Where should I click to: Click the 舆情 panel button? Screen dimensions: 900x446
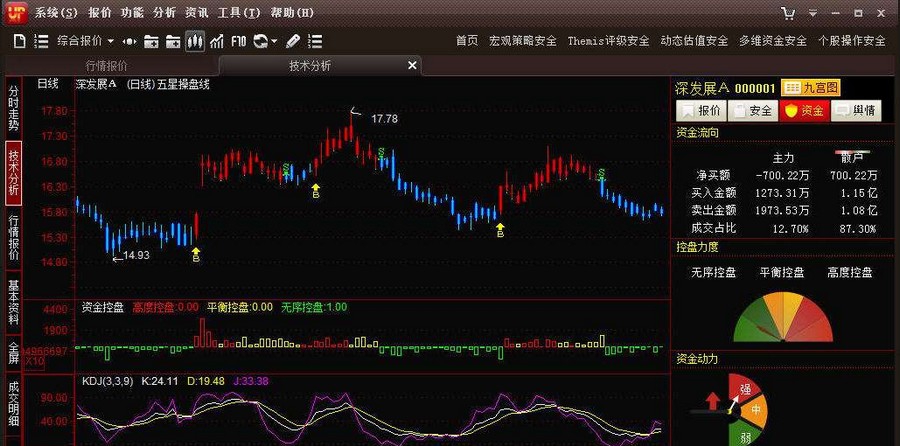(x=856, y=111)
